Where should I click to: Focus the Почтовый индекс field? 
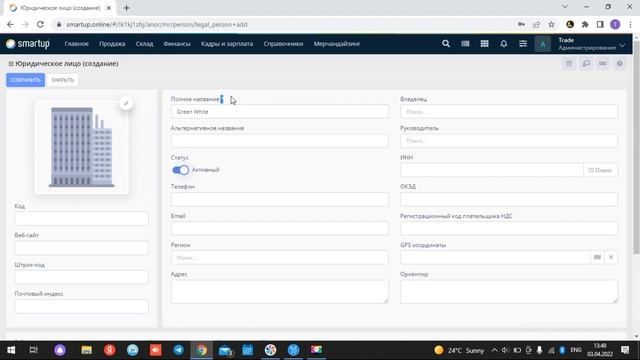pos(82,307)
